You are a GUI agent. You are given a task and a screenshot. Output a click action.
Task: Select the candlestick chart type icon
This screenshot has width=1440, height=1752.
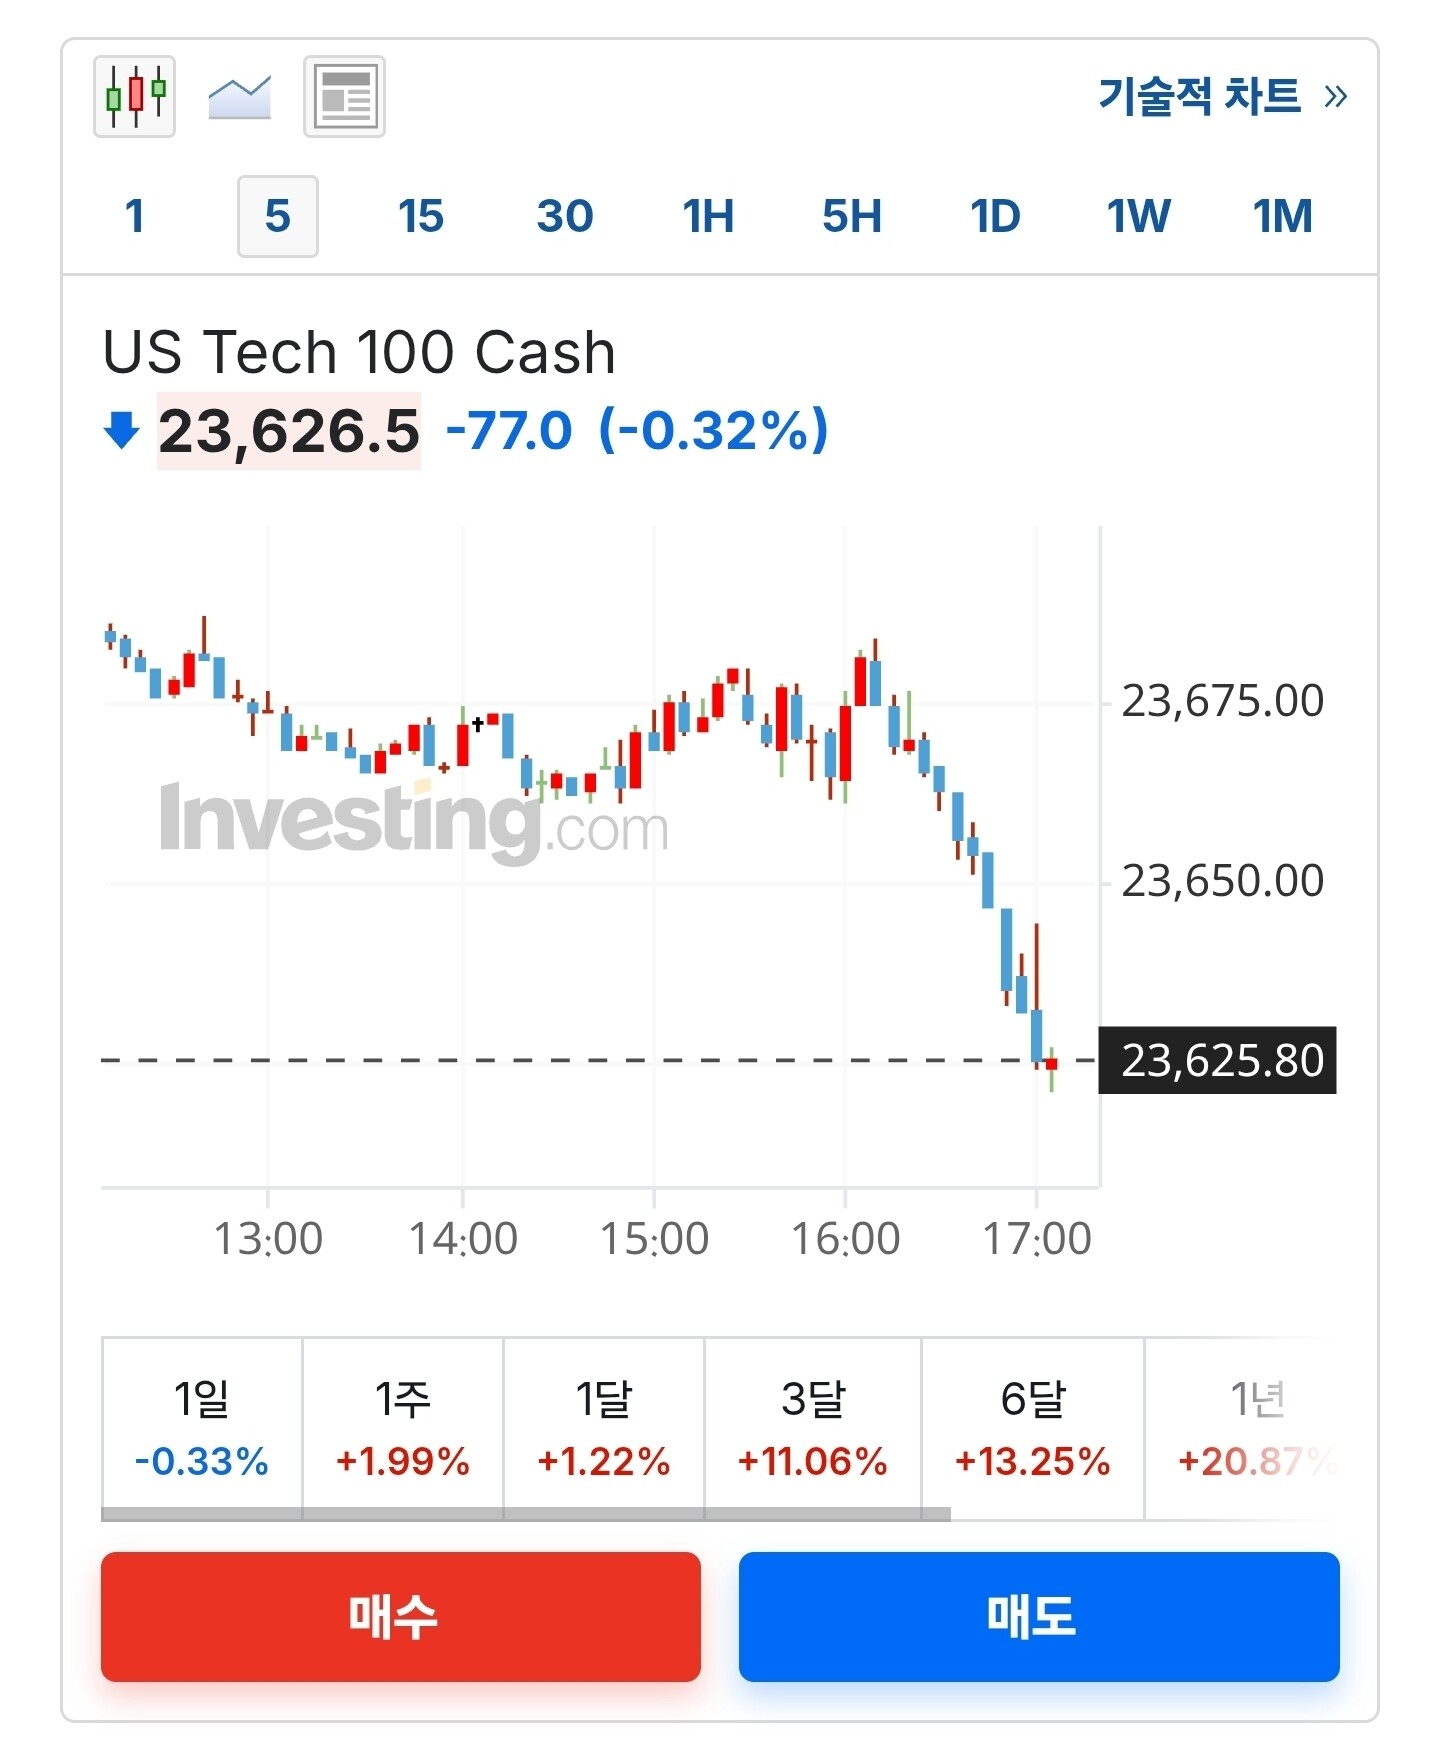point(135,96)
